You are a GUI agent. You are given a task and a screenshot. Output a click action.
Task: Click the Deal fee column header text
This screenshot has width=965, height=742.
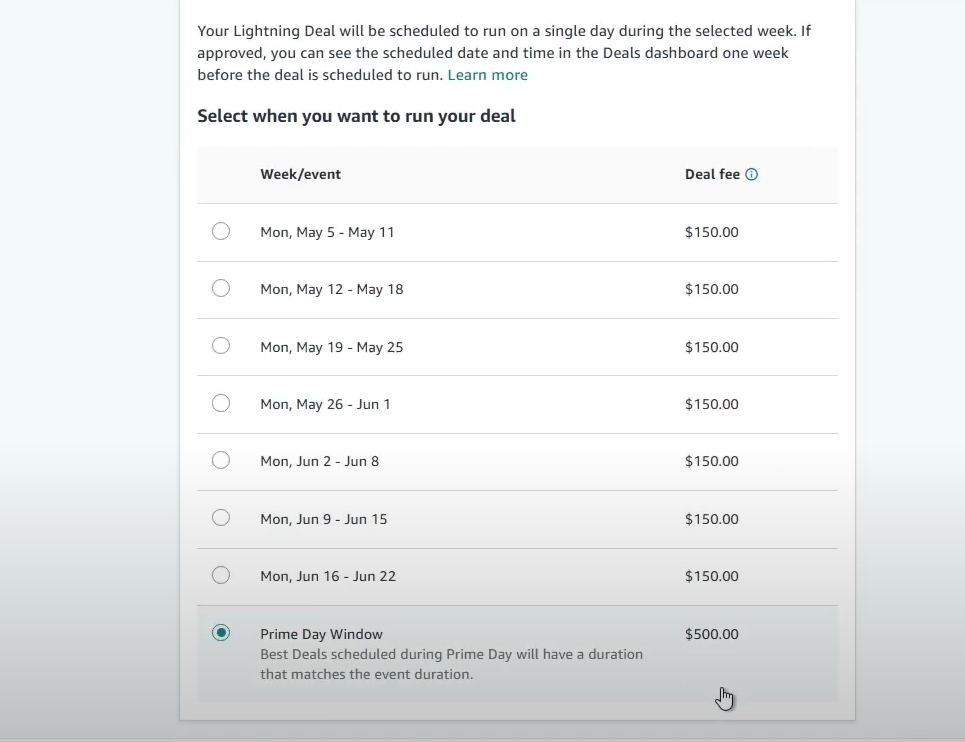point(712,174)
